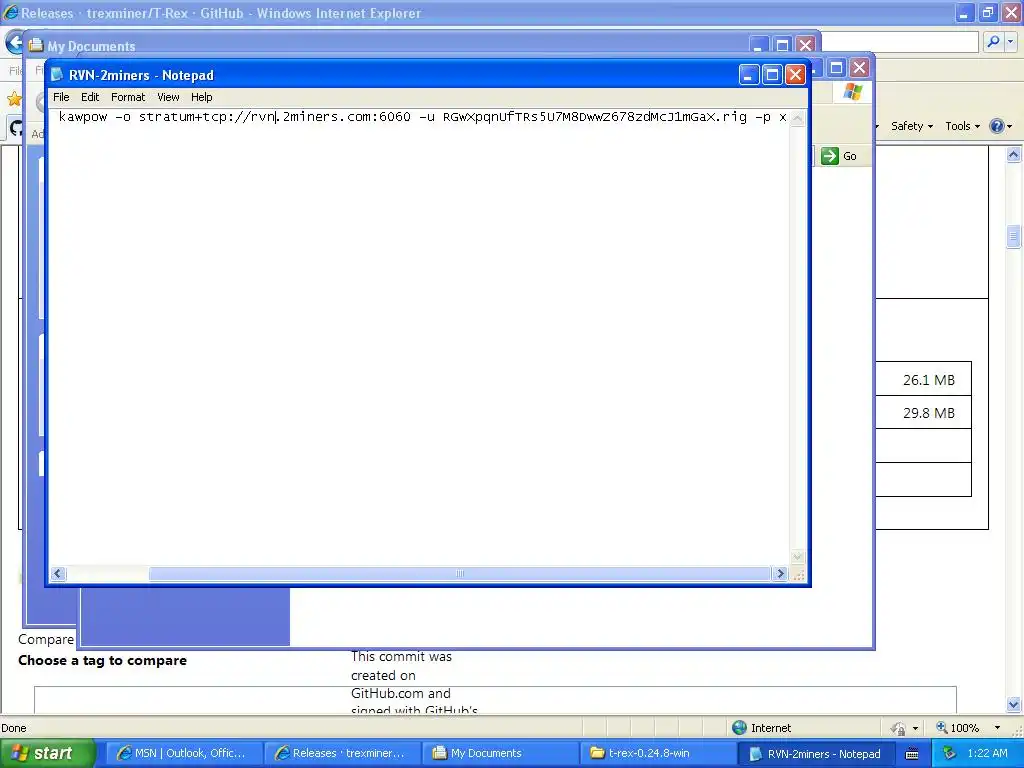This screenshot has width=1024, height=768.
Task: Click My Documents folder title icon
Action: click(36, 46)
